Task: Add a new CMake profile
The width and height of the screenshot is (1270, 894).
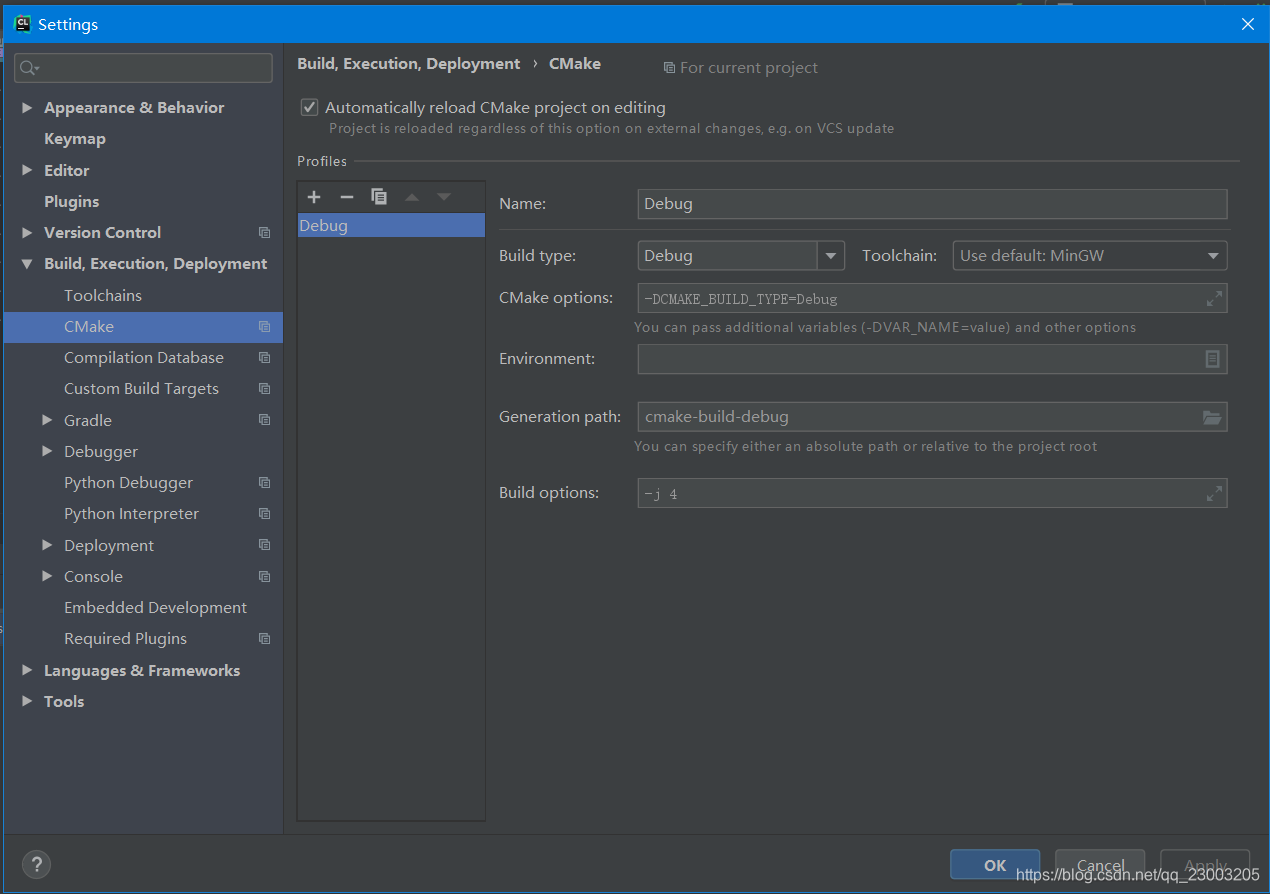Action: coord(314,197)
